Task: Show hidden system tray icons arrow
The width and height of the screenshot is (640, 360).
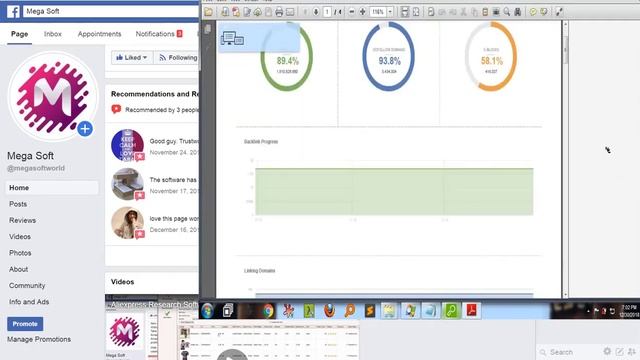Action: click(x=588, y=311)
